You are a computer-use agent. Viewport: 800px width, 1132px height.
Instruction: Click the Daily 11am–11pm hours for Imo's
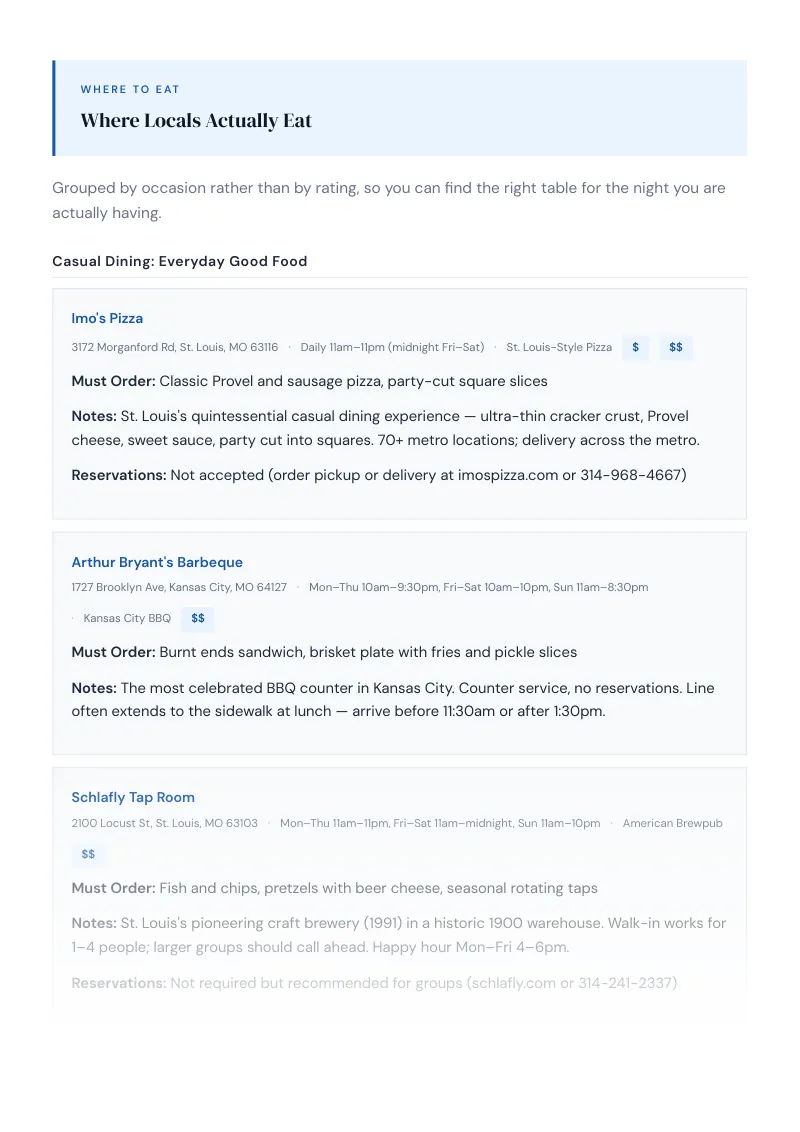tap(392, 347)
